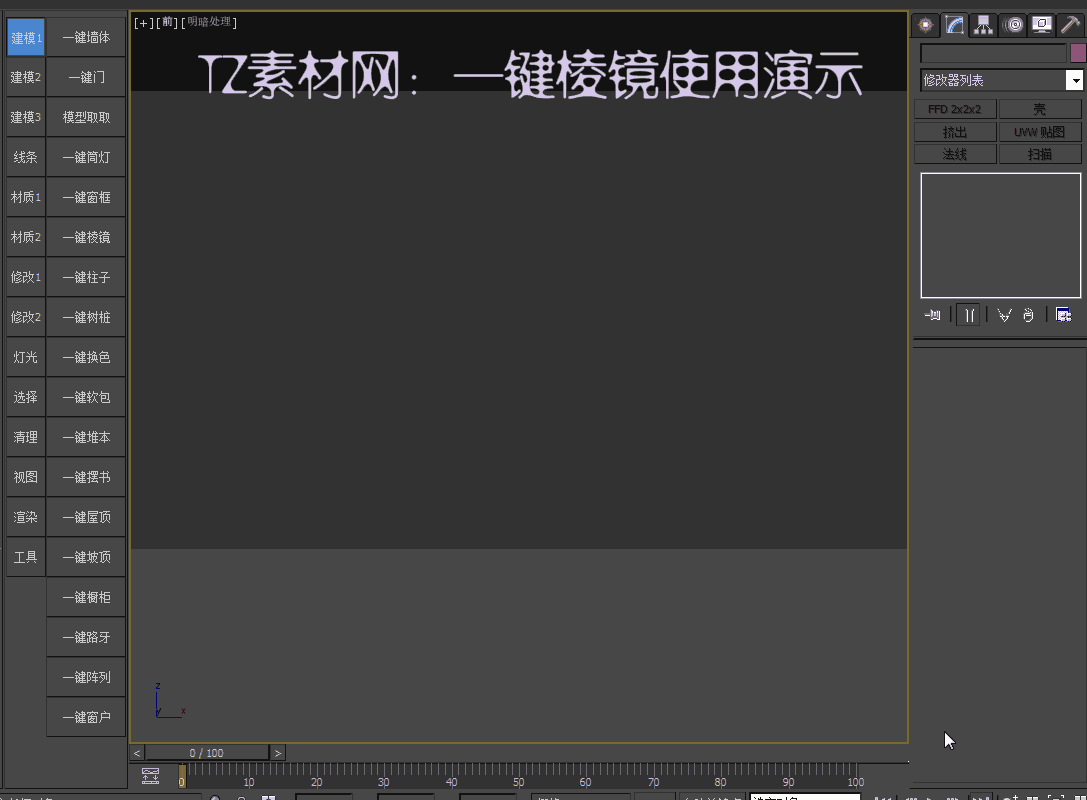The image size is (1087, 800).
Task: Open the Hierarchy panel tab icon
Action: coord(983,26)
